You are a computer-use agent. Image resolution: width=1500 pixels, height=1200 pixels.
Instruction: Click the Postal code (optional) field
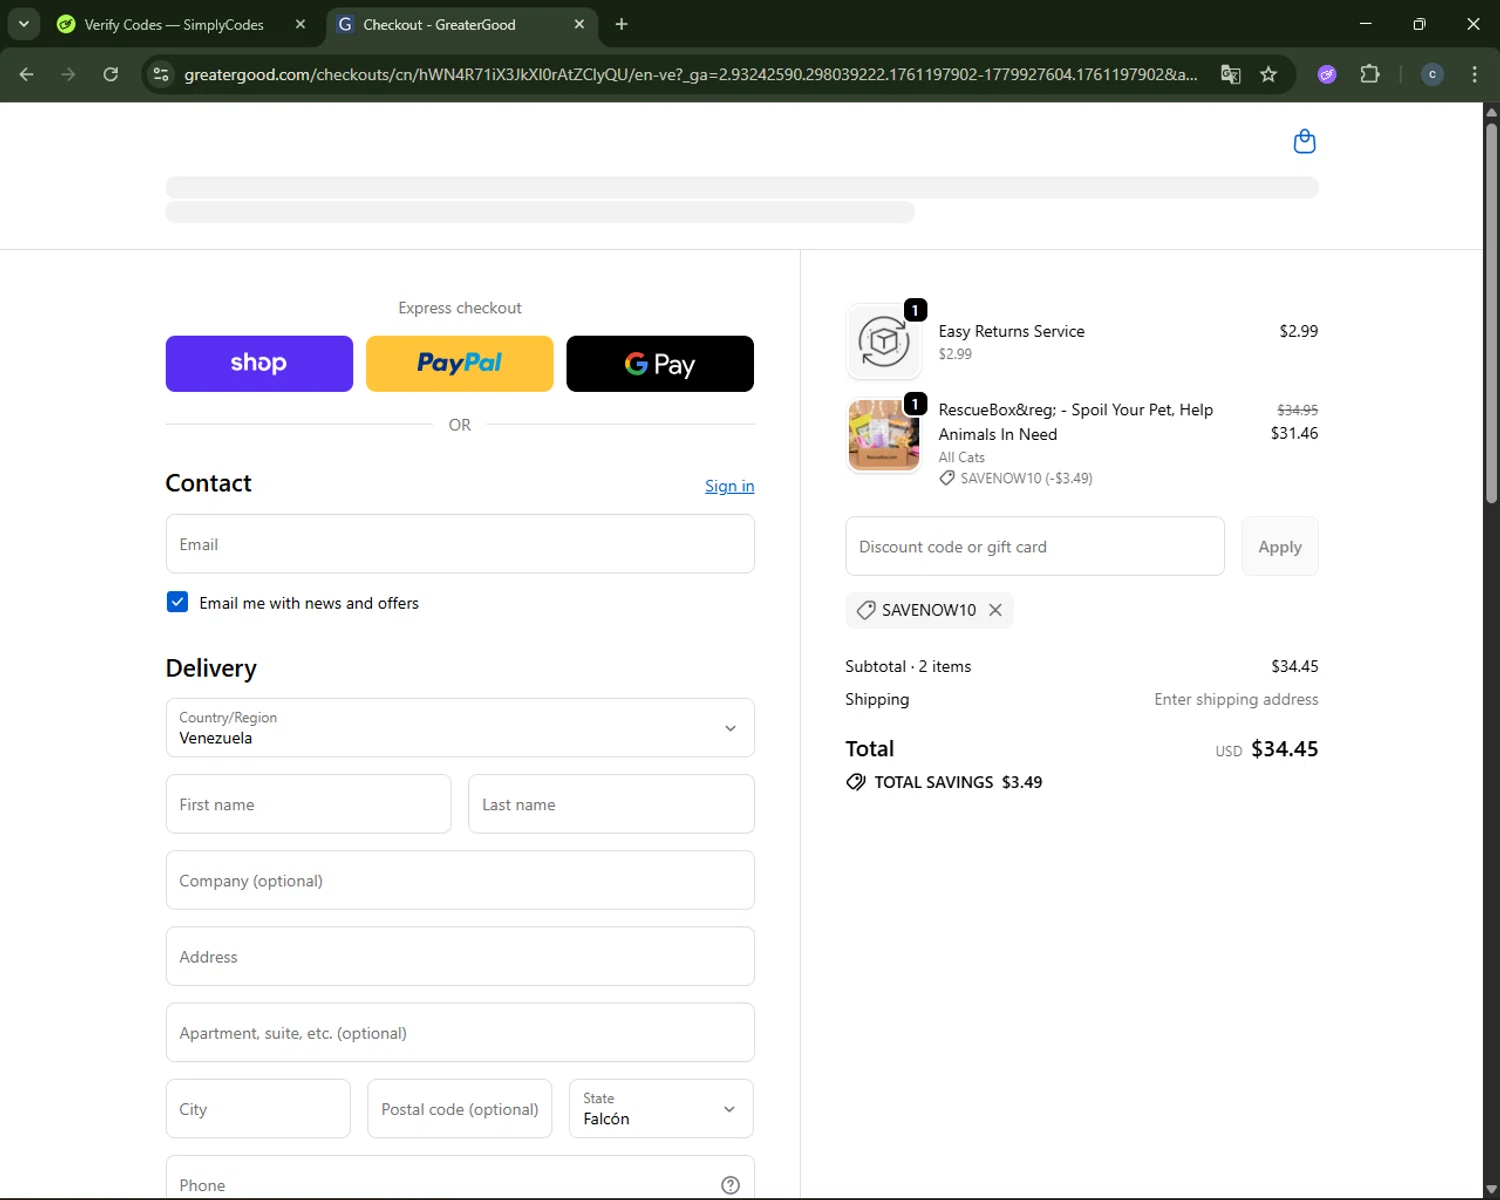pyautogui.click(x=460, y=1109)
